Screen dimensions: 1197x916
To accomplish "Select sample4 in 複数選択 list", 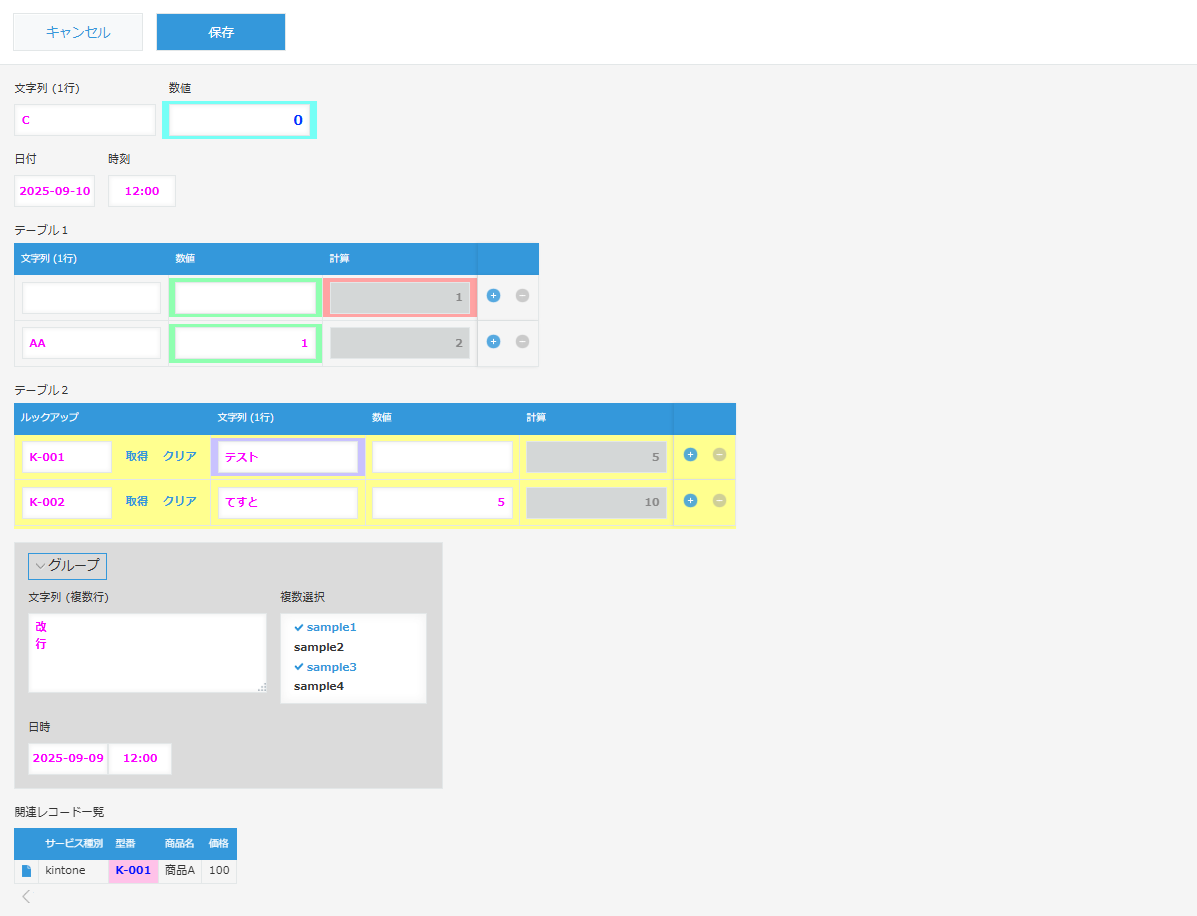I will coord(319,686).
